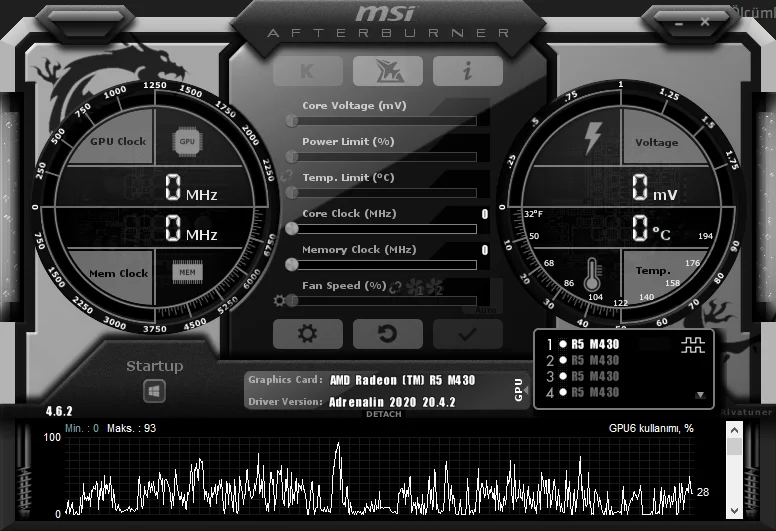Click Memory Clock value field showing 0
Viewport: 776px width, 531px height.
point(485,250)
